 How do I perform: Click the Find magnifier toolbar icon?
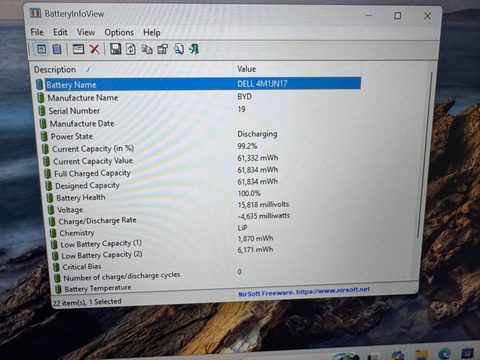point(179,49)
